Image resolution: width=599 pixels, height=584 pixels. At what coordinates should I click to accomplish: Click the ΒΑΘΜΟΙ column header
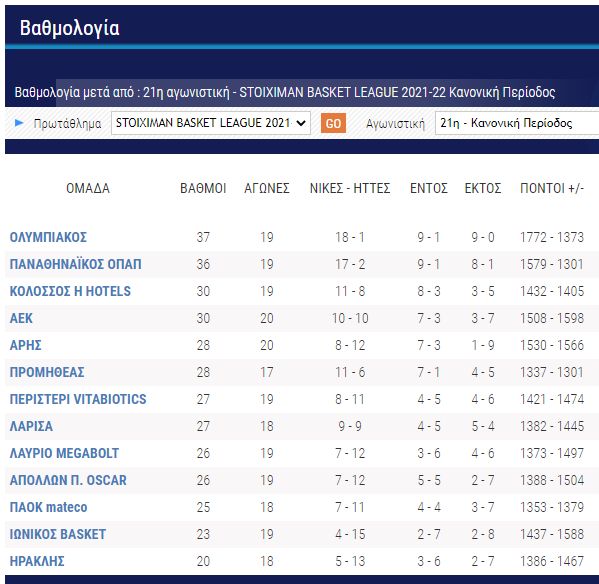(203, 188)
